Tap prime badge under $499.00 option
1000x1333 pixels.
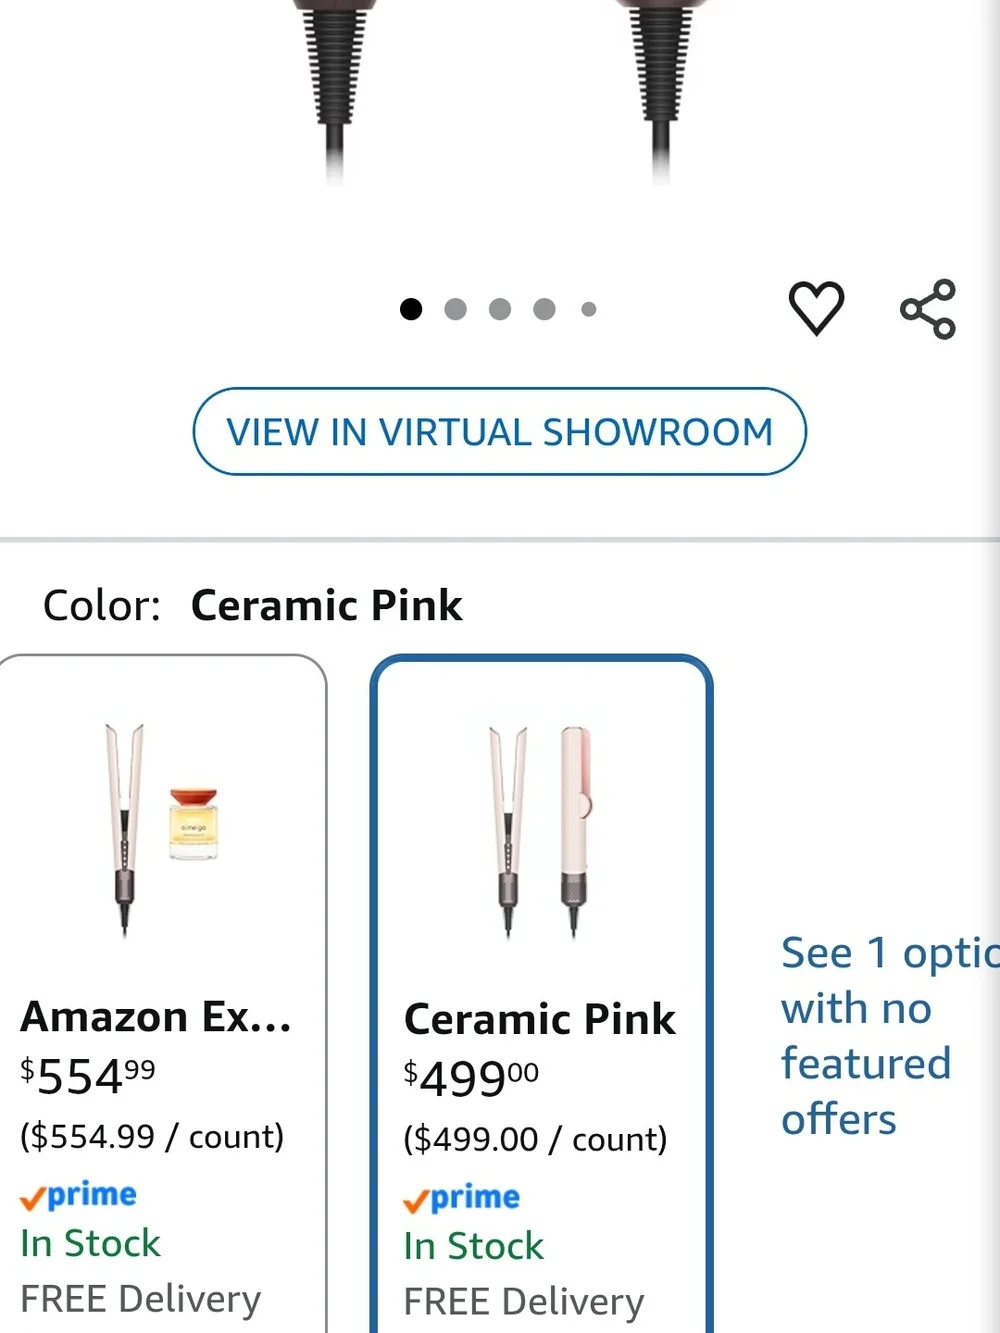(x=461, y=1198)
